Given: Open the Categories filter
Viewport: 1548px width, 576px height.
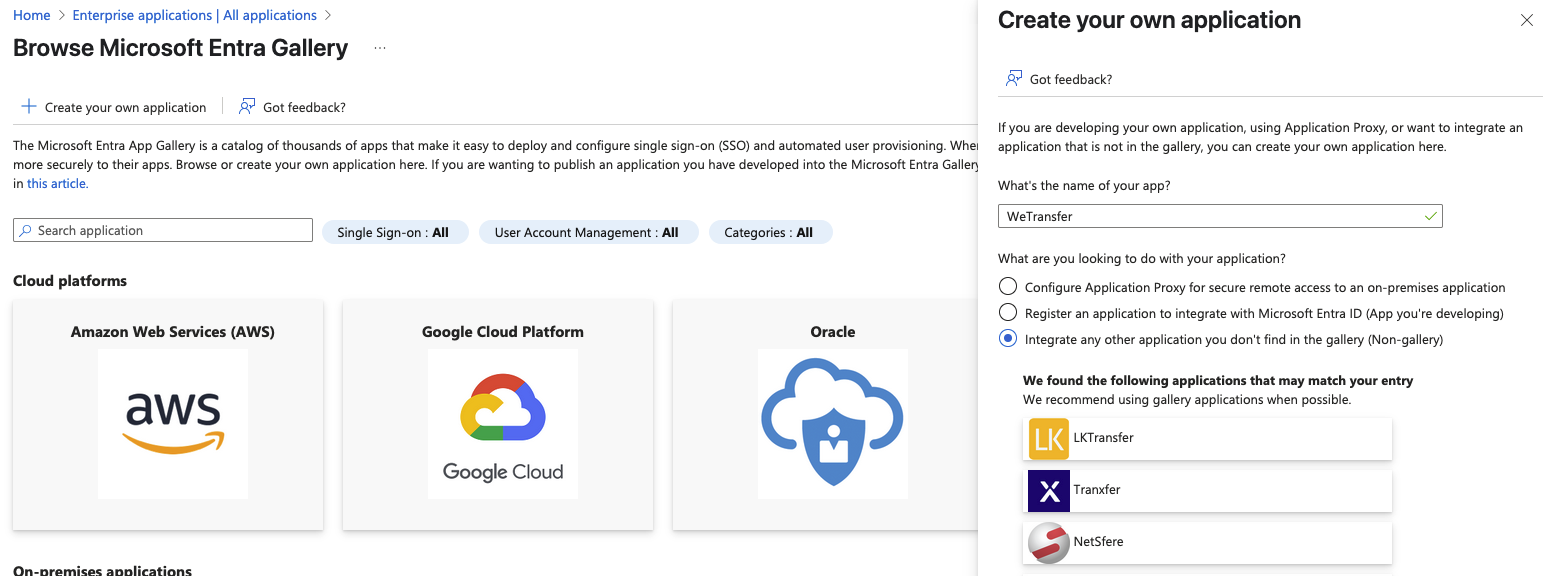Looking at the screenshot, I should pos(770,232).
